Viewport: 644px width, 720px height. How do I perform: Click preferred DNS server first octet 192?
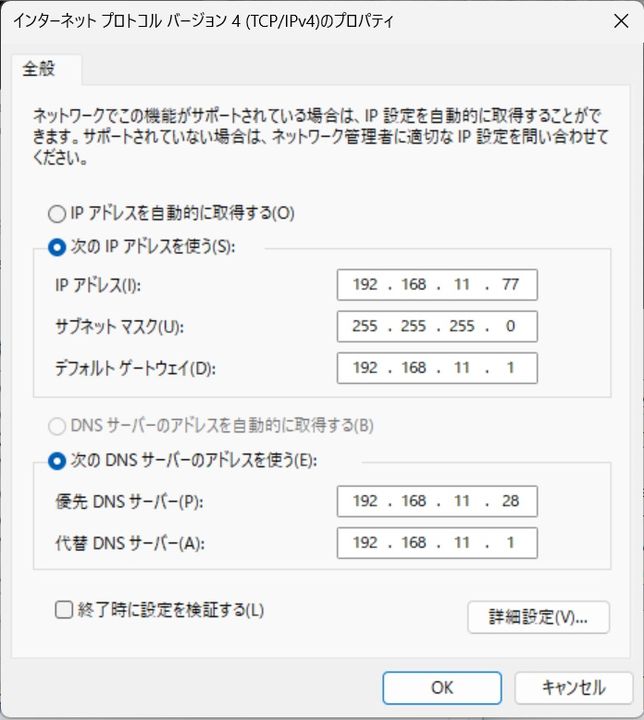click(x=365, y=501)
